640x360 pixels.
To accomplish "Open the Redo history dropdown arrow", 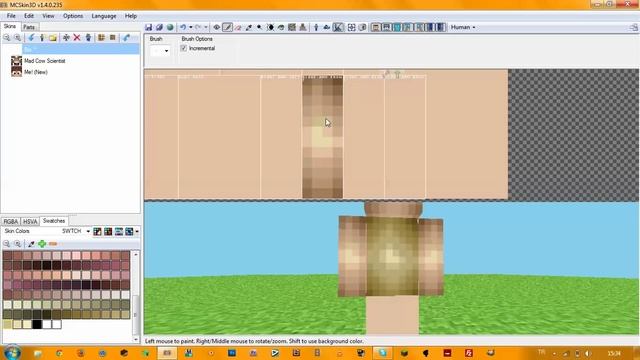I will [206, 27].
